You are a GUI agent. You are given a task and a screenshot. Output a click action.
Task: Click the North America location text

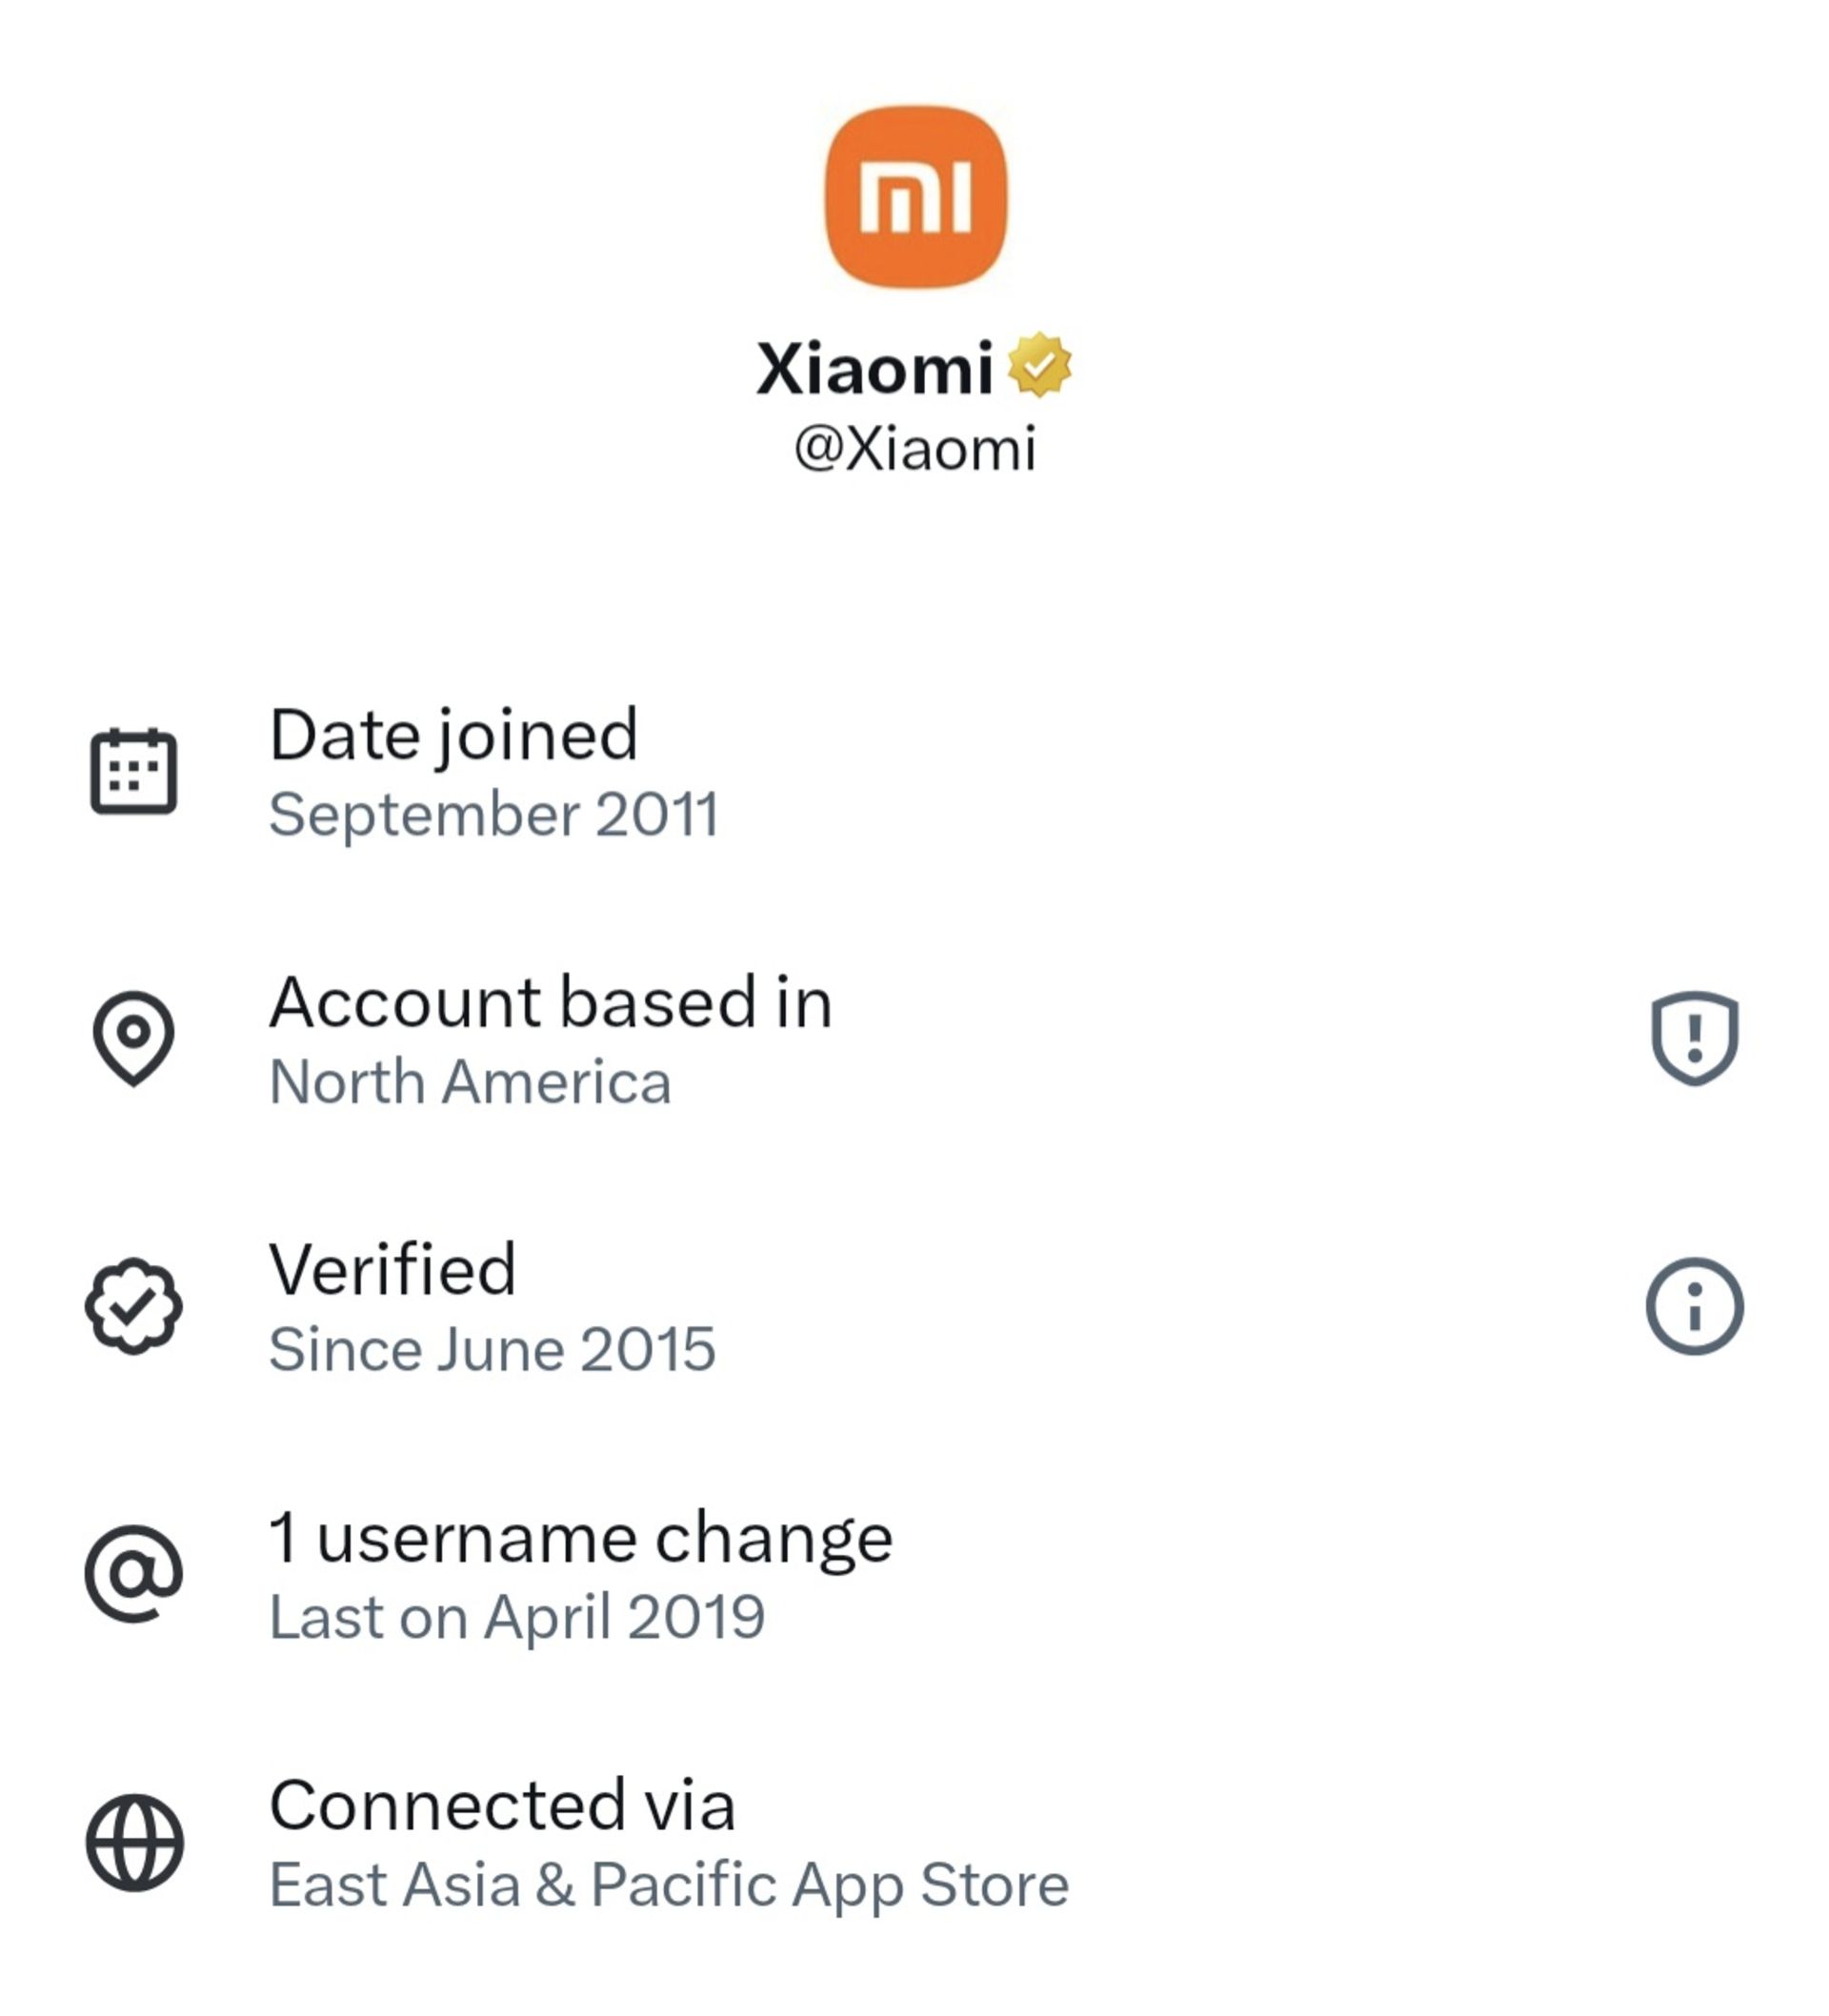(x=470, y=1082)
